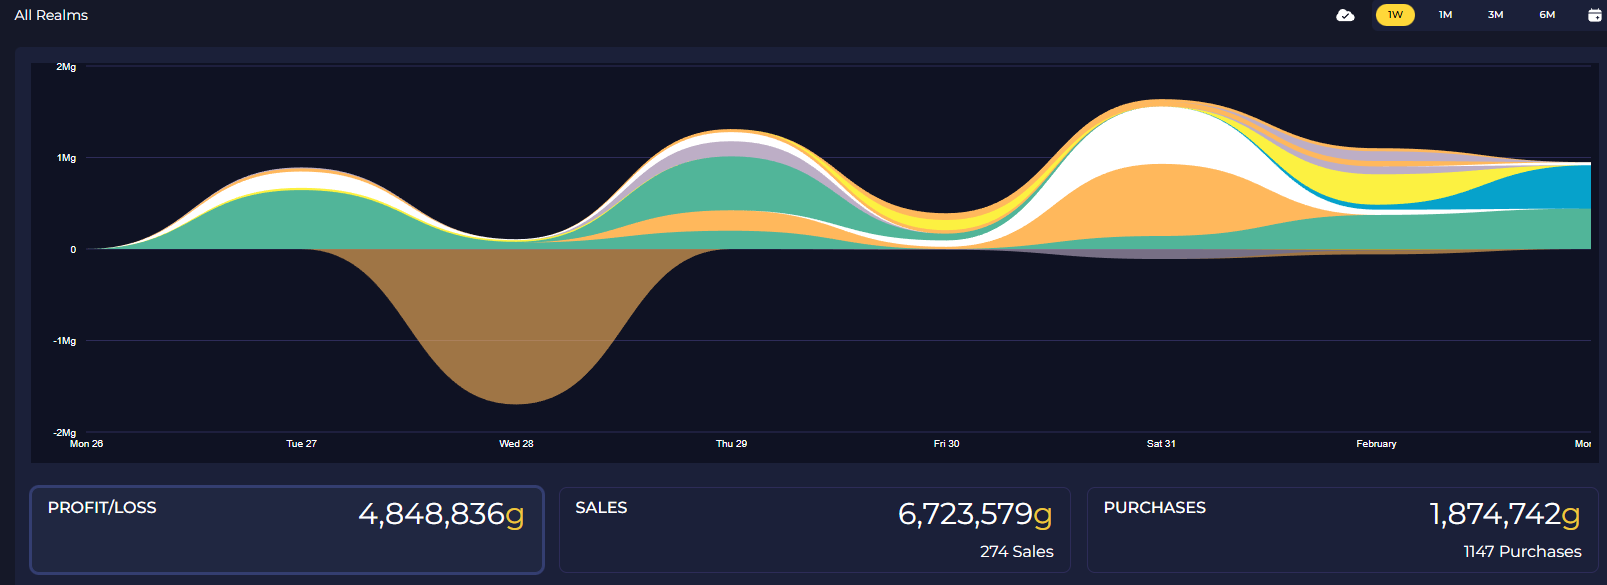Click the Wed 28 axis label
1607x585 pixels.
click(x=516, y=444)
